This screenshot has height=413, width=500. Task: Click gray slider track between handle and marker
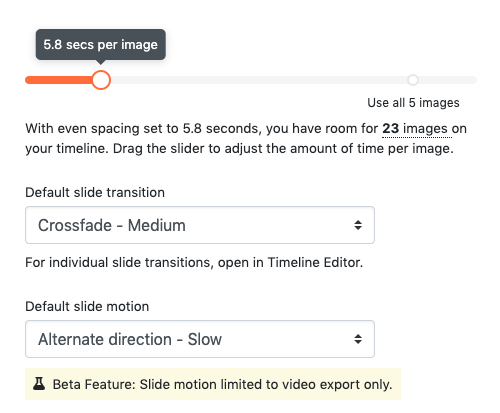(259, 80)
